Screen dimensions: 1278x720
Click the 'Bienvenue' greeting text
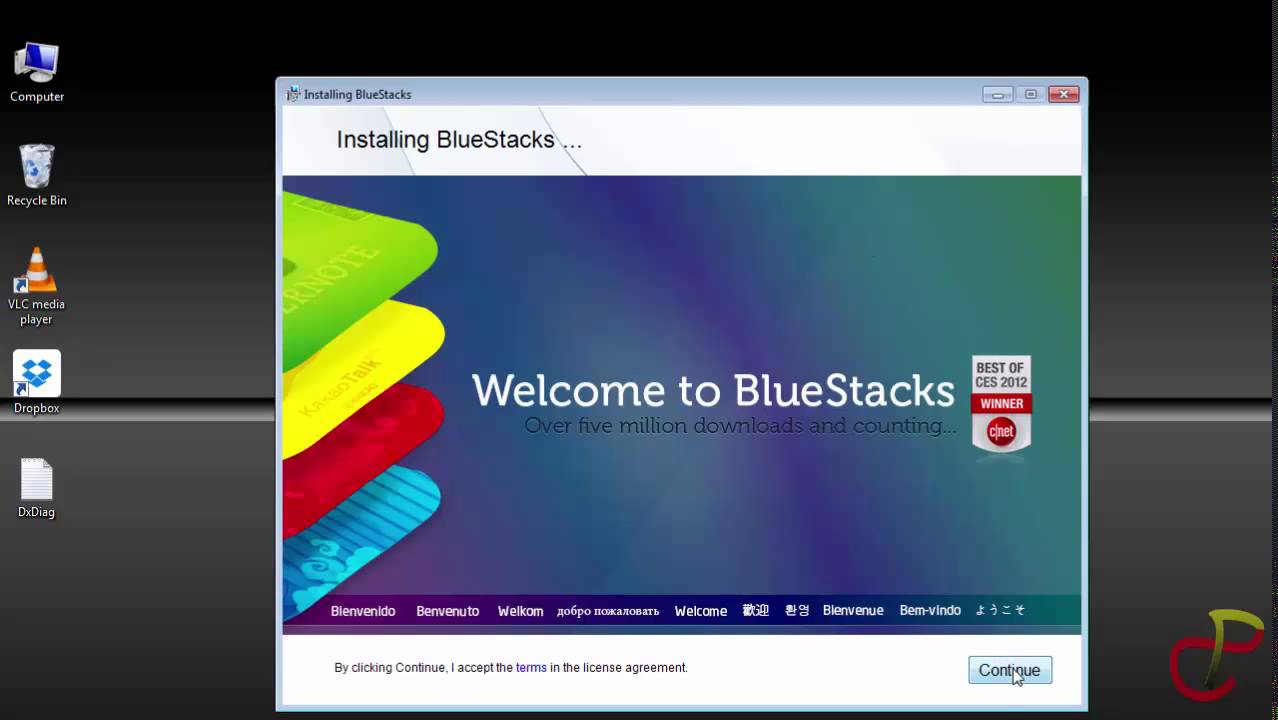click(x=853, y=611)
